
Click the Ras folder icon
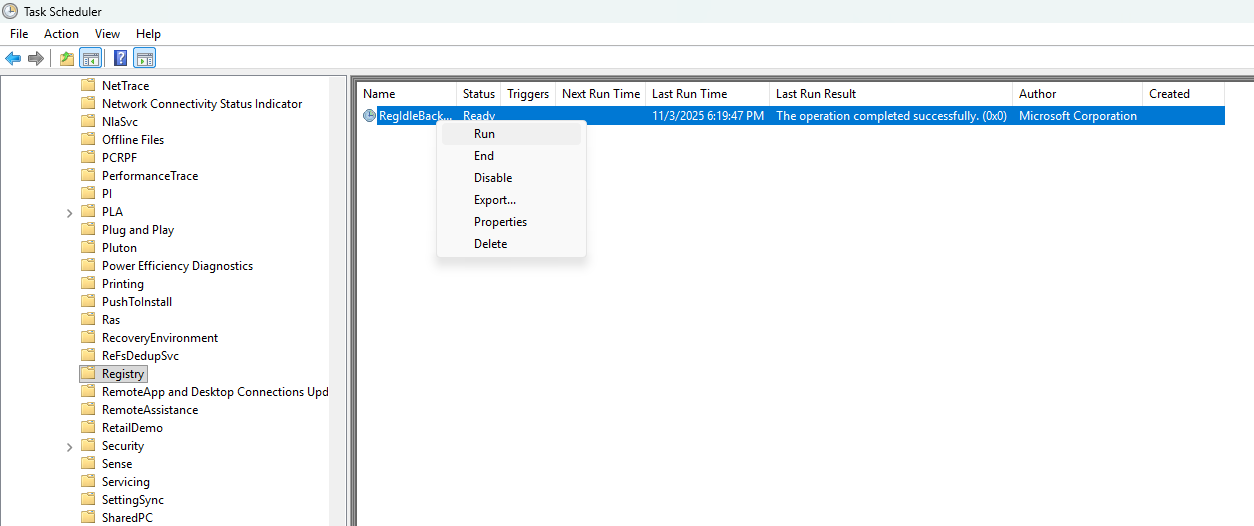coord(88,320)
